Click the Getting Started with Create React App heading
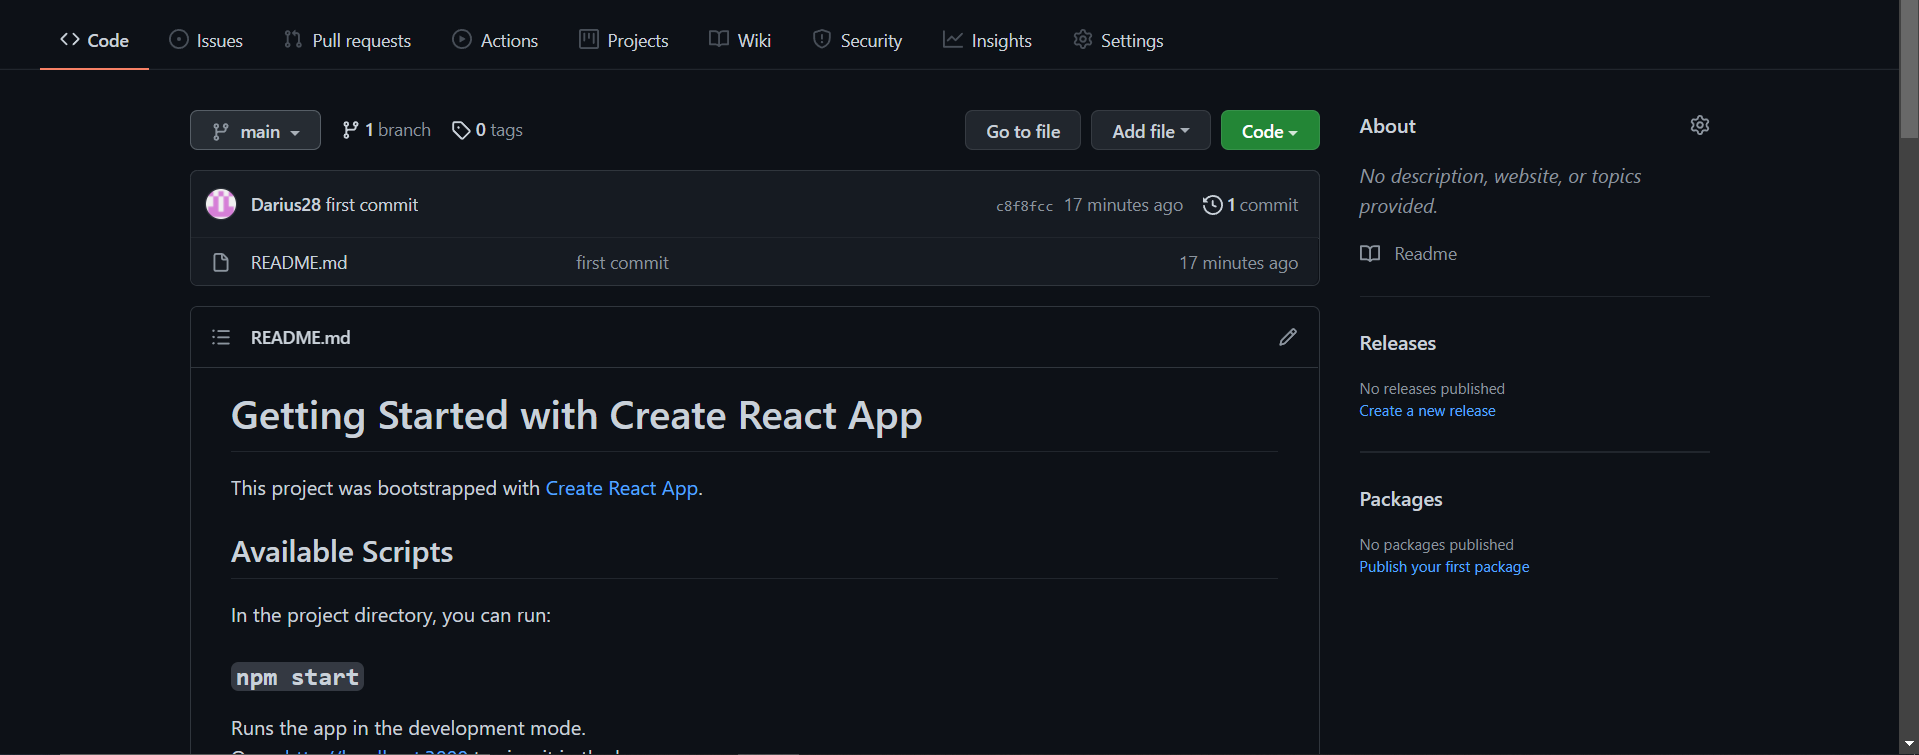 click(576, 415)
